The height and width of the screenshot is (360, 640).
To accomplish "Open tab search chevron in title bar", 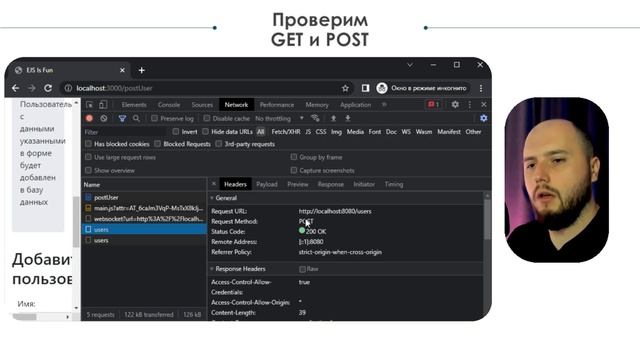I will point(410,65).
